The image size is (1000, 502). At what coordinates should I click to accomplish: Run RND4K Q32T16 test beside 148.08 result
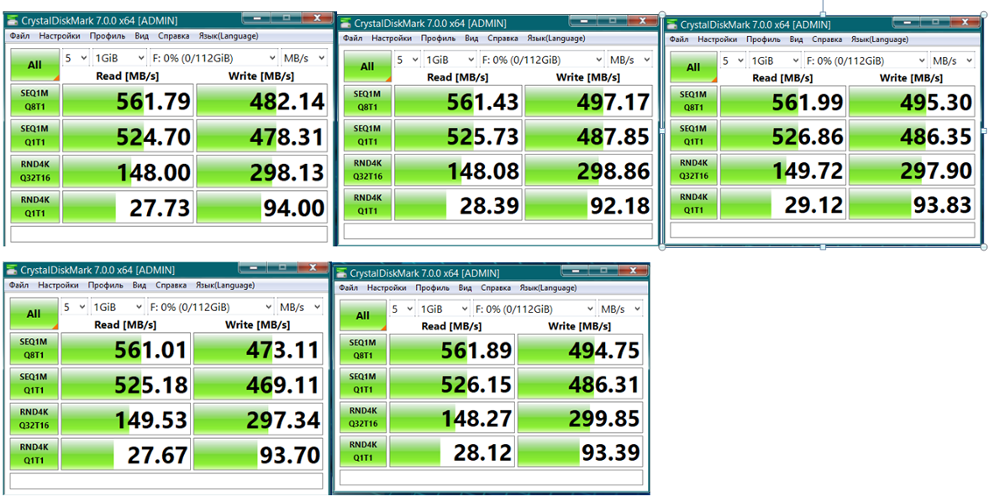point(367,170)
